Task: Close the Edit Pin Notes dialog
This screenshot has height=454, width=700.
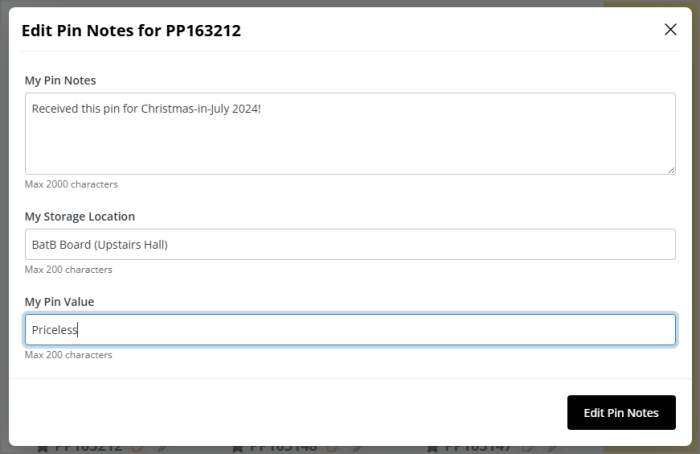Action: pyautogui.click(x=670, y=29)
